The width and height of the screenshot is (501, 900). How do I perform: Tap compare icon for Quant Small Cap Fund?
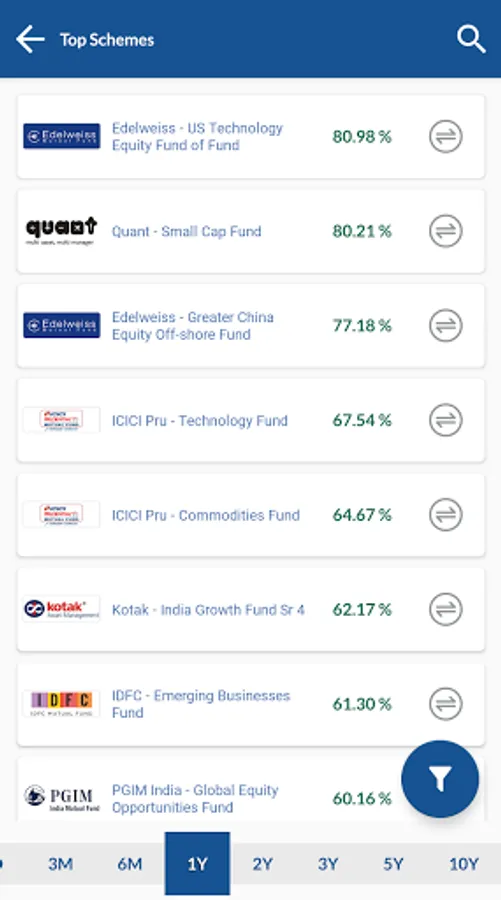click(x=445, y=231)
